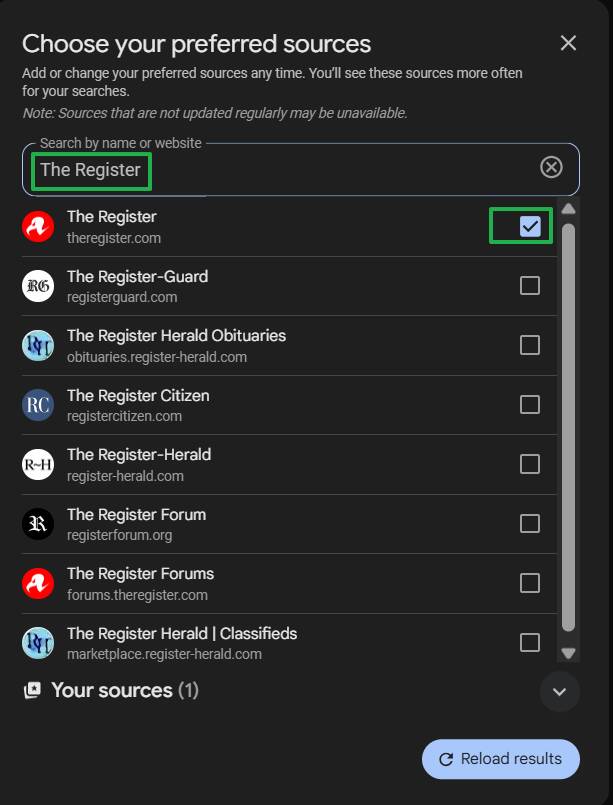Click 'The Register' source name
Screen dimensions: 613x805
[111, 217]
